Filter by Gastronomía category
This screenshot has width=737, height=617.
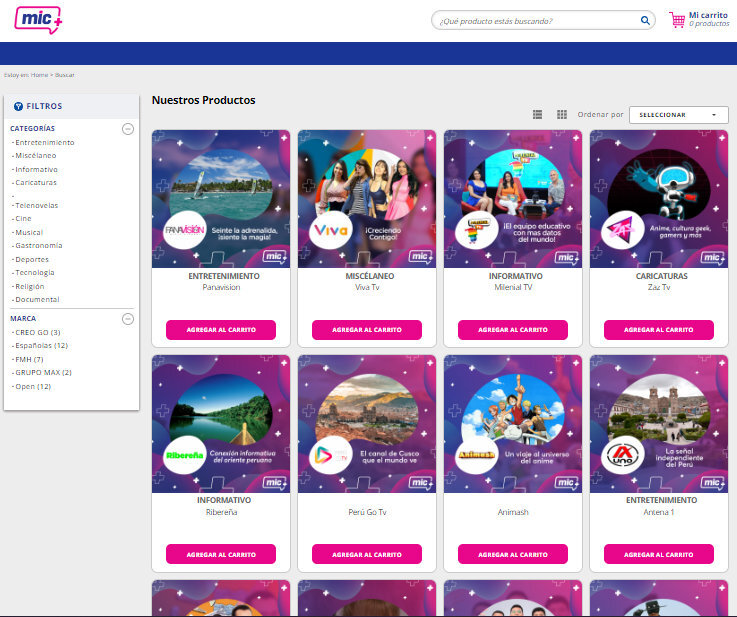coord(39,246)
